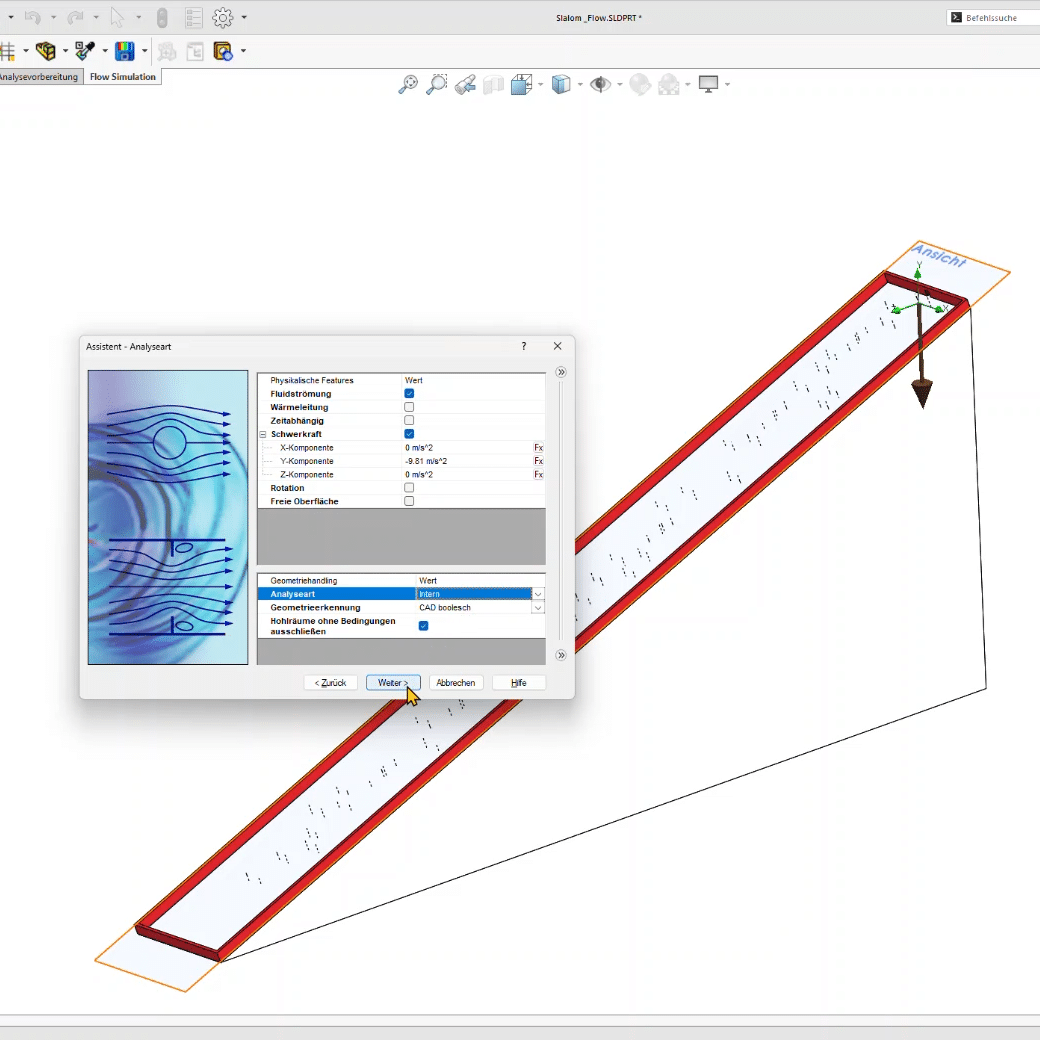This screenshot has height=1040, width=1040.
Task: Open the Analyseart dropdown
Action: [538, 594]
